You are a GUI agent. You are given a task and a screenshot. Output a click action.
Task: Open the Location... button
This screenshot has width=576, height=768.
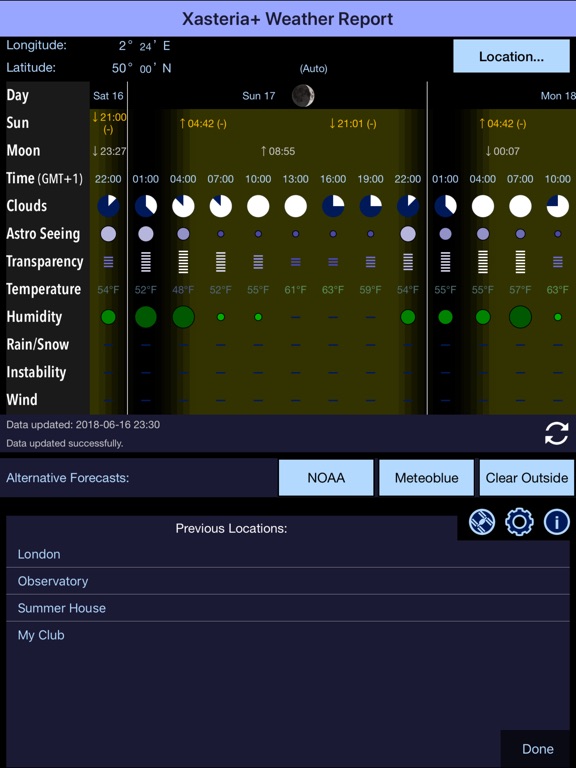coord(511,56)
